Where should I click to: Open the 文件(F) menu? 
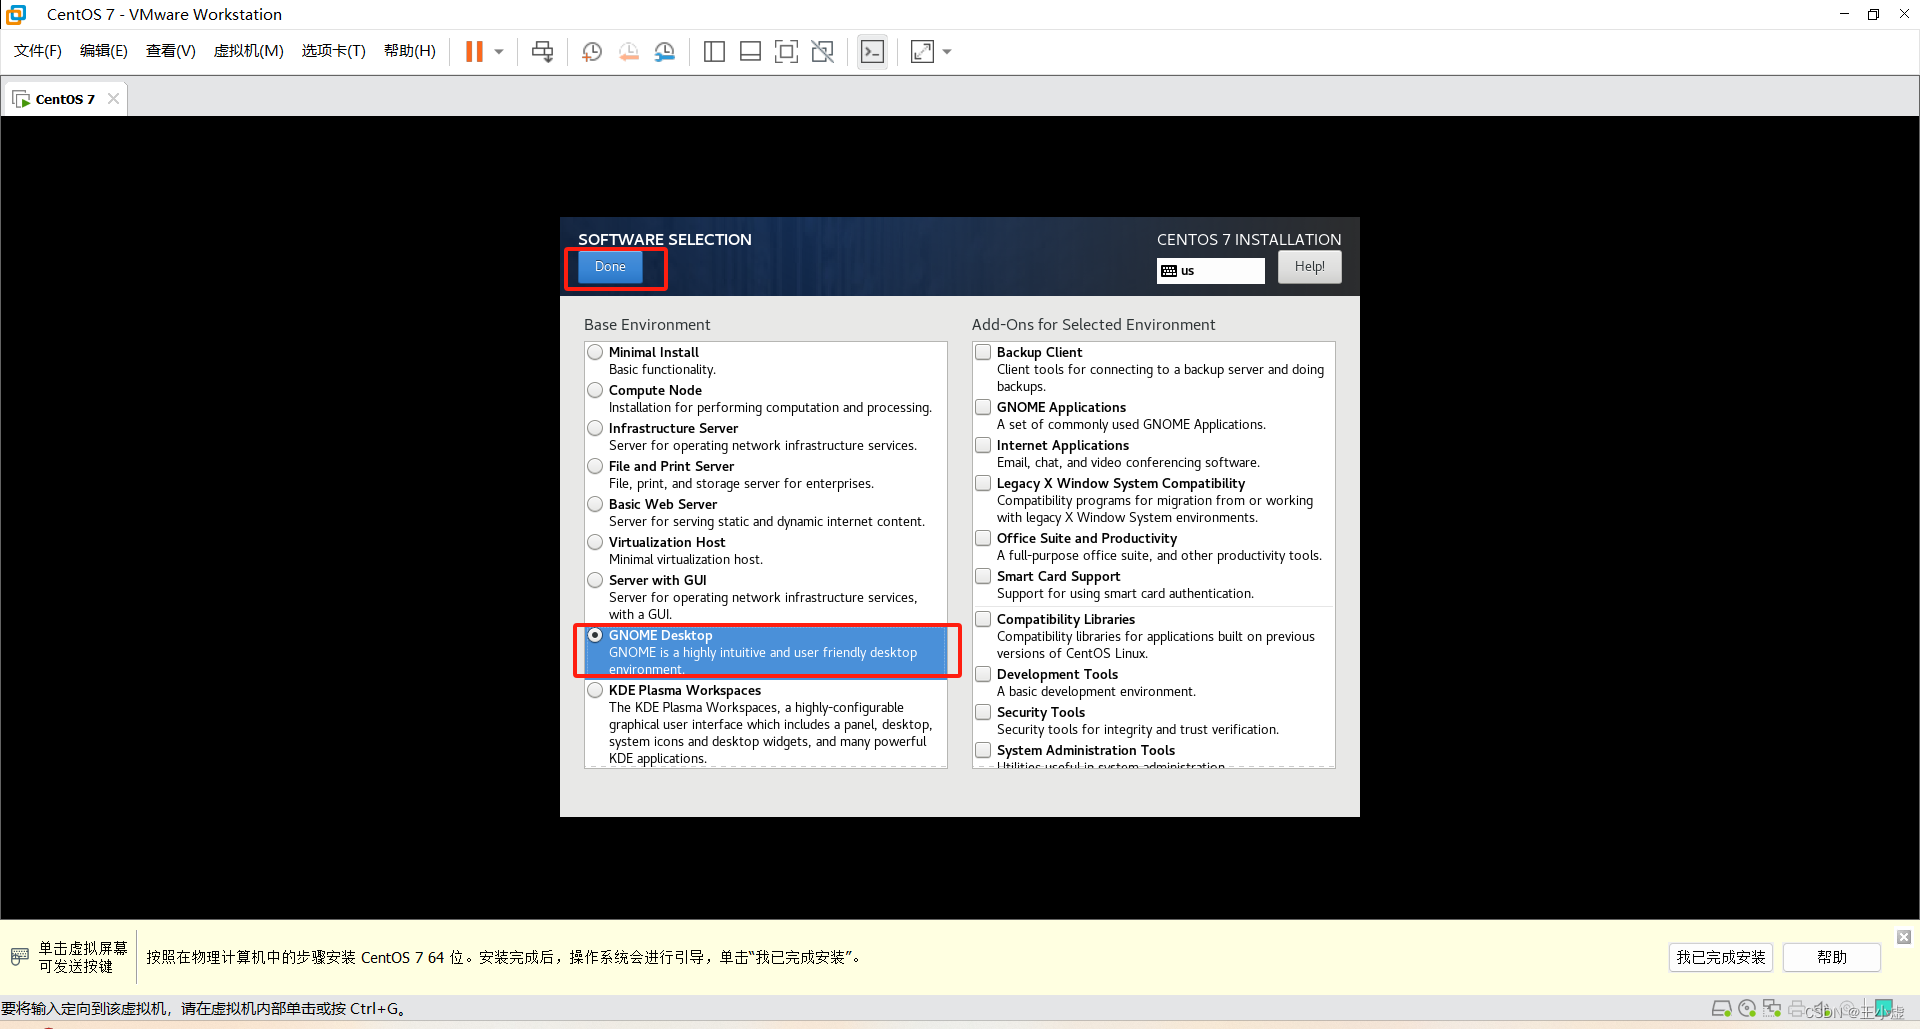(38, 51)
